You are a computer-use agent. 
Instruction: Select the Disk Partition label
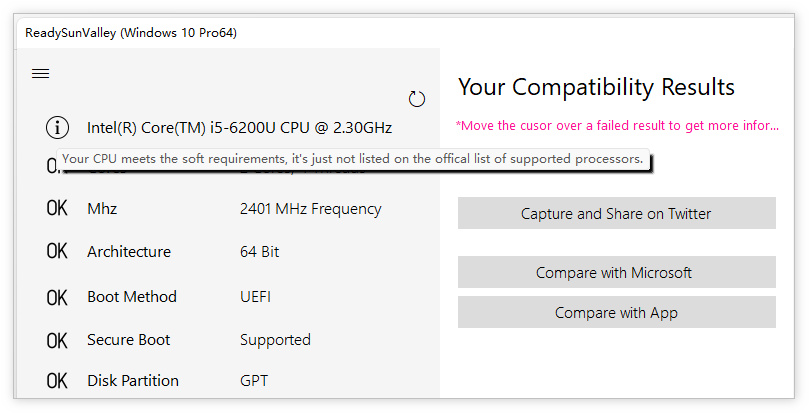(x=133, y=381)
